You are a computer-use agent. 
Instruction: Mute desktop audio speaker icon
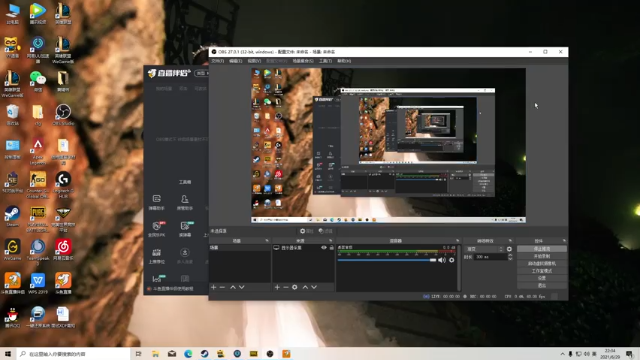tap(442, 260)
